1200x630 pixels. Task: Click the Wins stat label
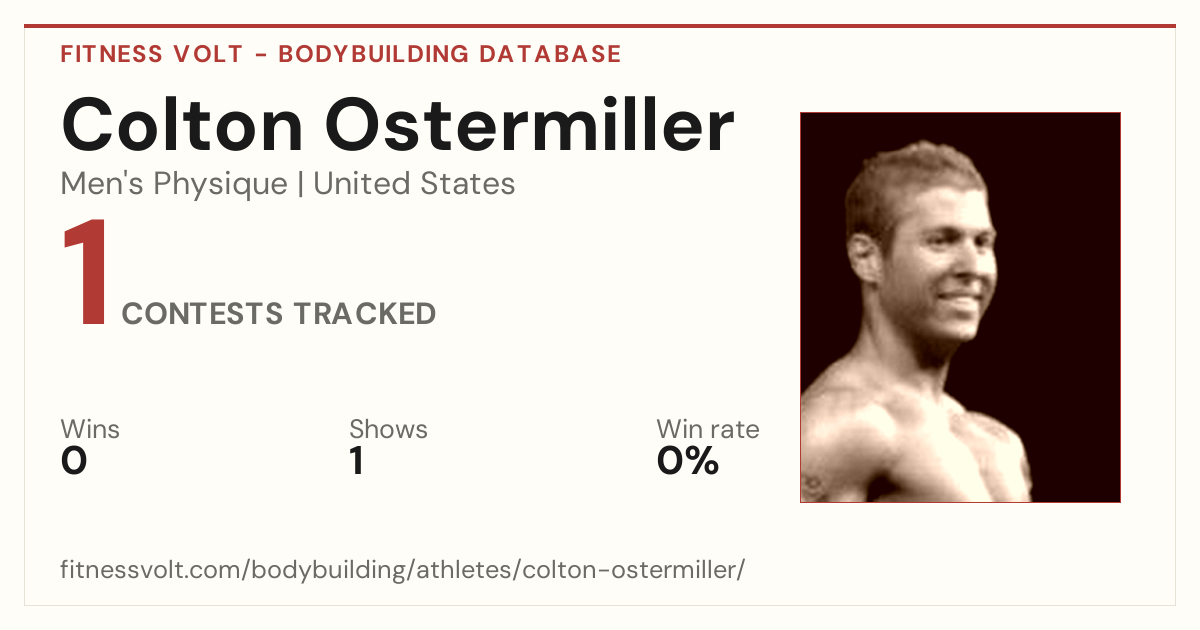tap(90, 430)
